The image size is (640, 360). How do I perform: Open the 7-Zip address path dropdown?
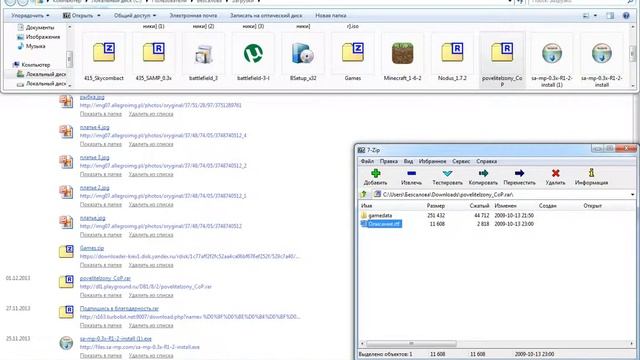(632, 195)
